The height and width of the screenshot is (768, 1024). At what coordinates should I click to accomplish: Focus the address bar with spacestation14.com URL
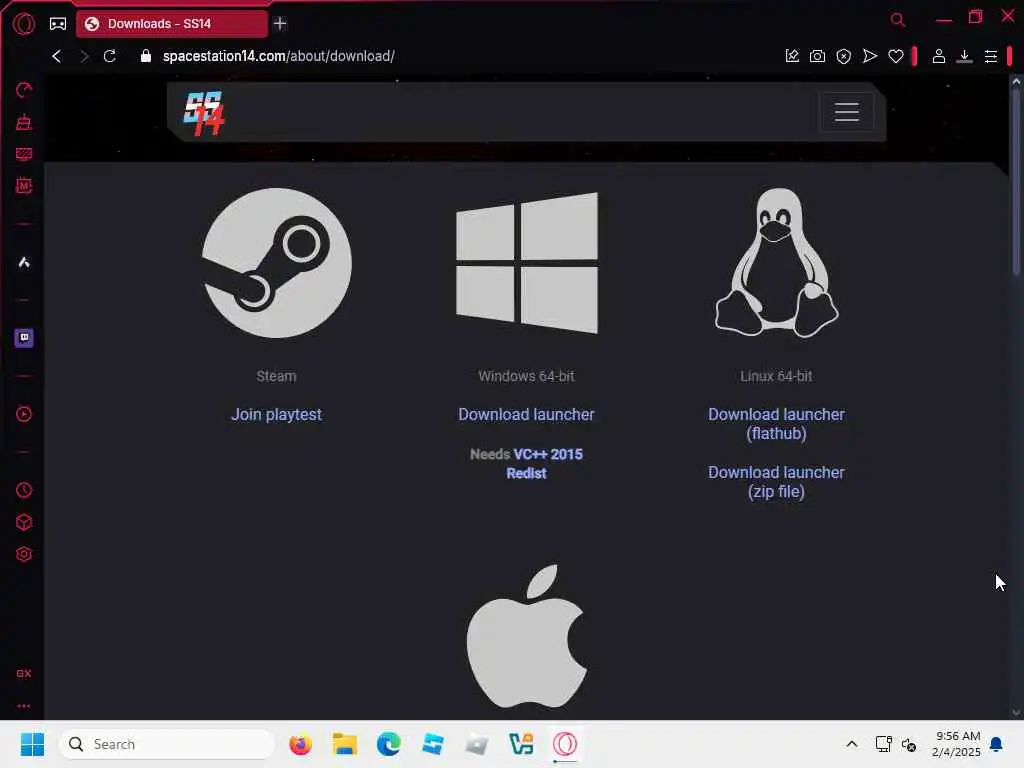click(x=279, y=56)
